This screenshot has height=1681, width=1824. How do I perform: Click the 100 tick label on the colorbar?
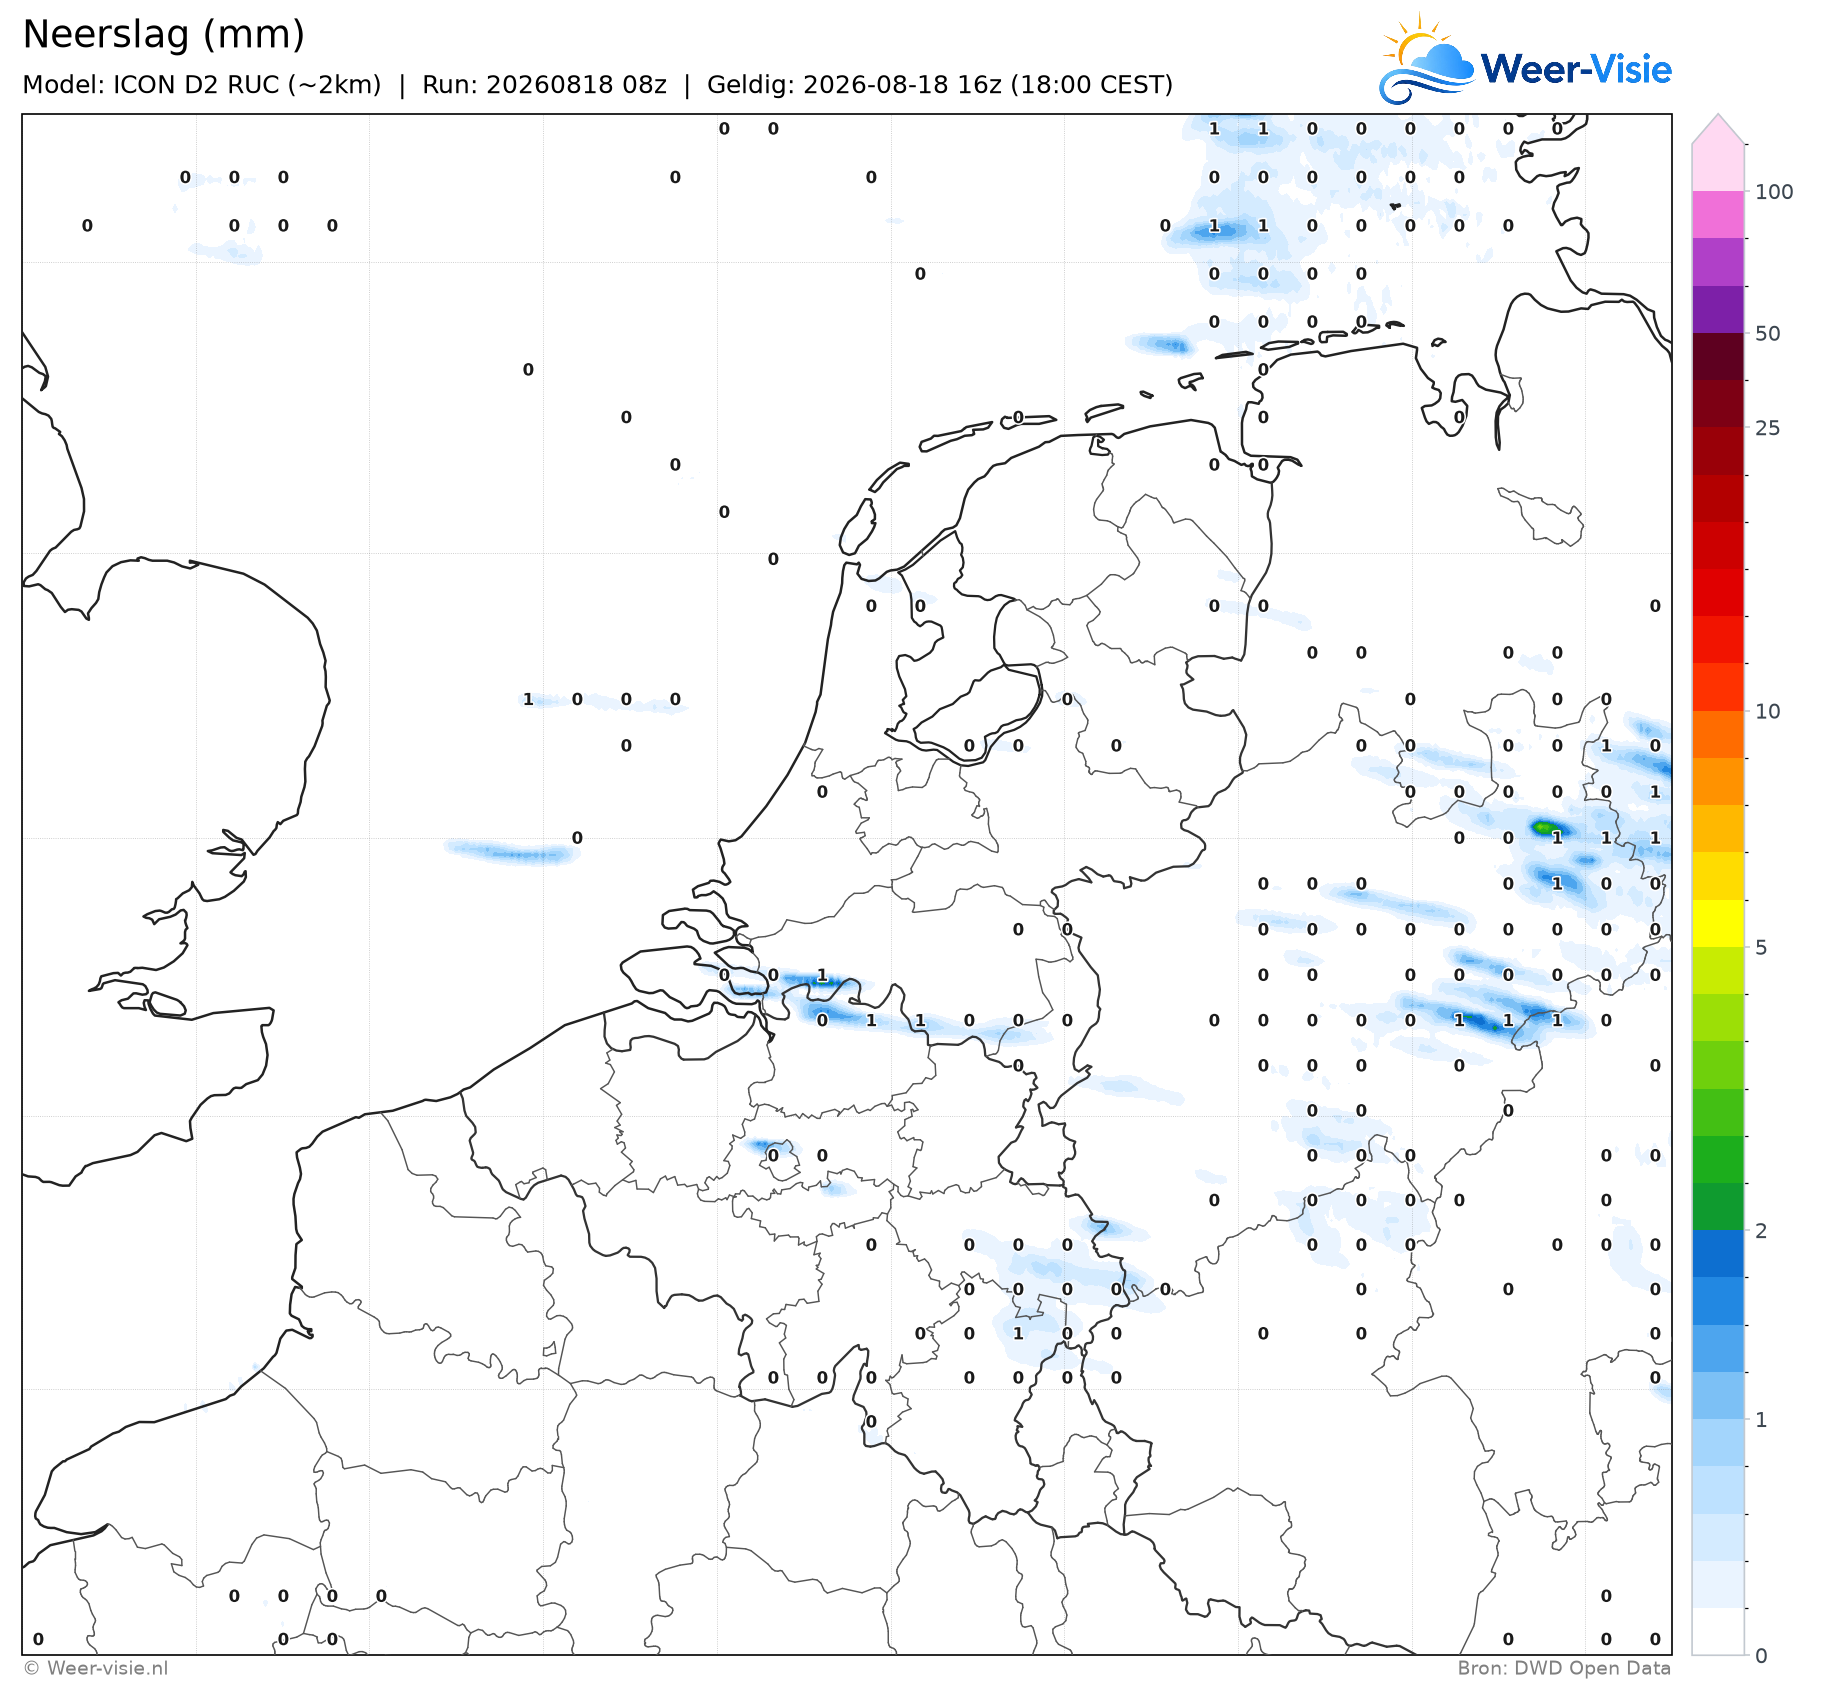point(1774,192)
